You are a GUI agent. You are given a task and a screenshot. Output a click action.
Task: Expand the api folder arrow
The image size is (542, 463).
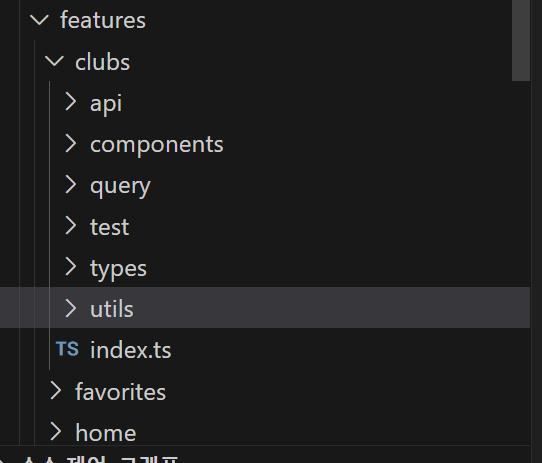(71, 102)
